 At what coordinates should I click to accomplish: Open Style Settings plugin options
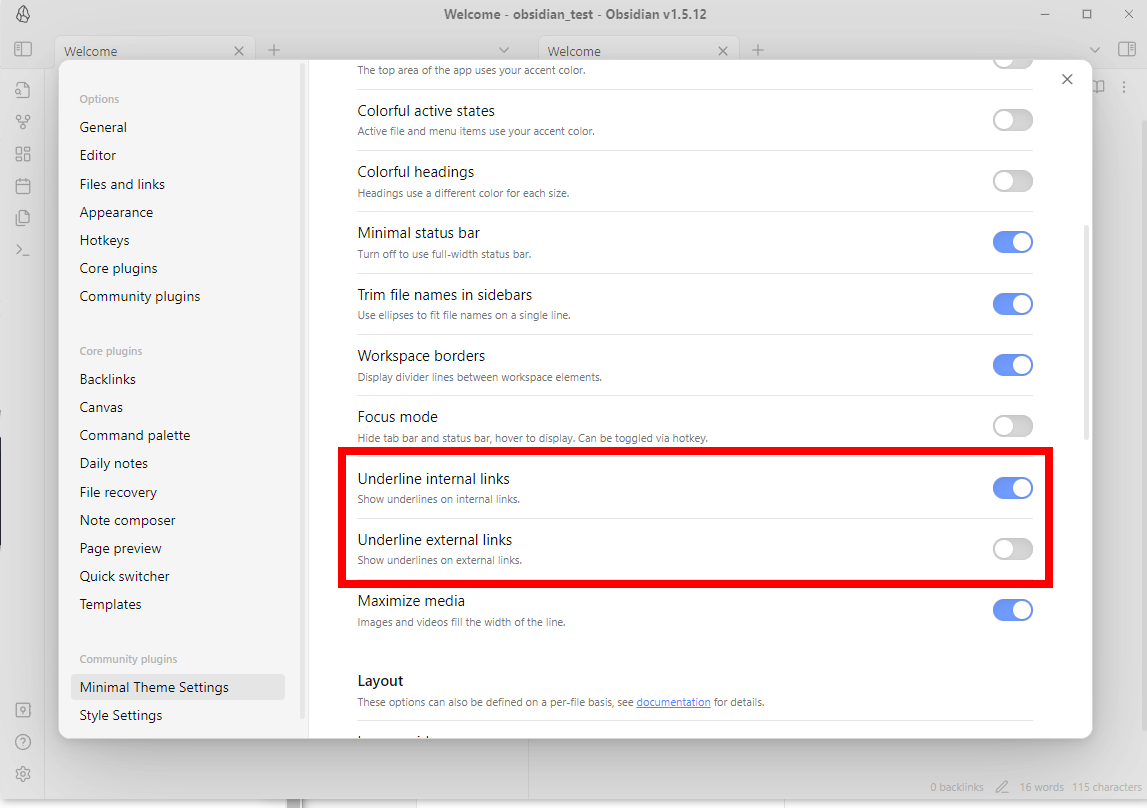[x=178, y=715]
